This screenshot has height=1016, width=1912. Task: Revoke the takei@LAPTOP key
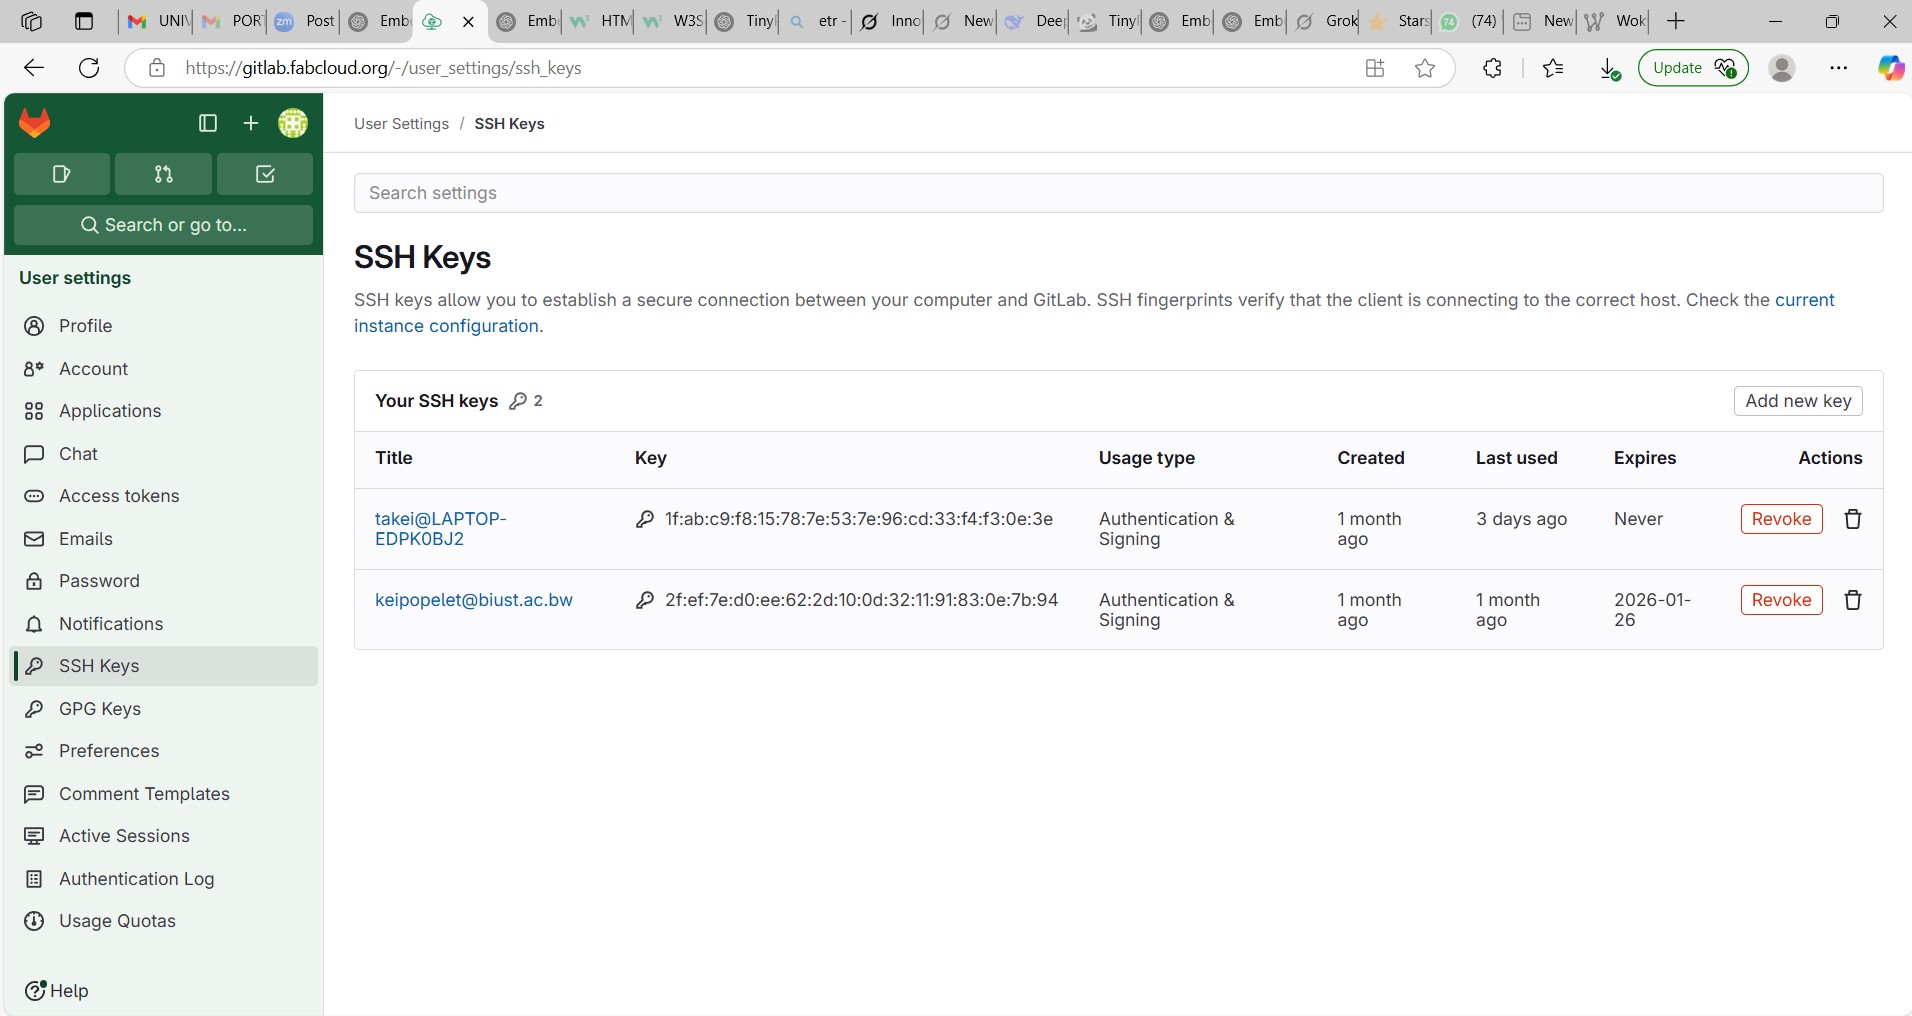click(1781, 519)
